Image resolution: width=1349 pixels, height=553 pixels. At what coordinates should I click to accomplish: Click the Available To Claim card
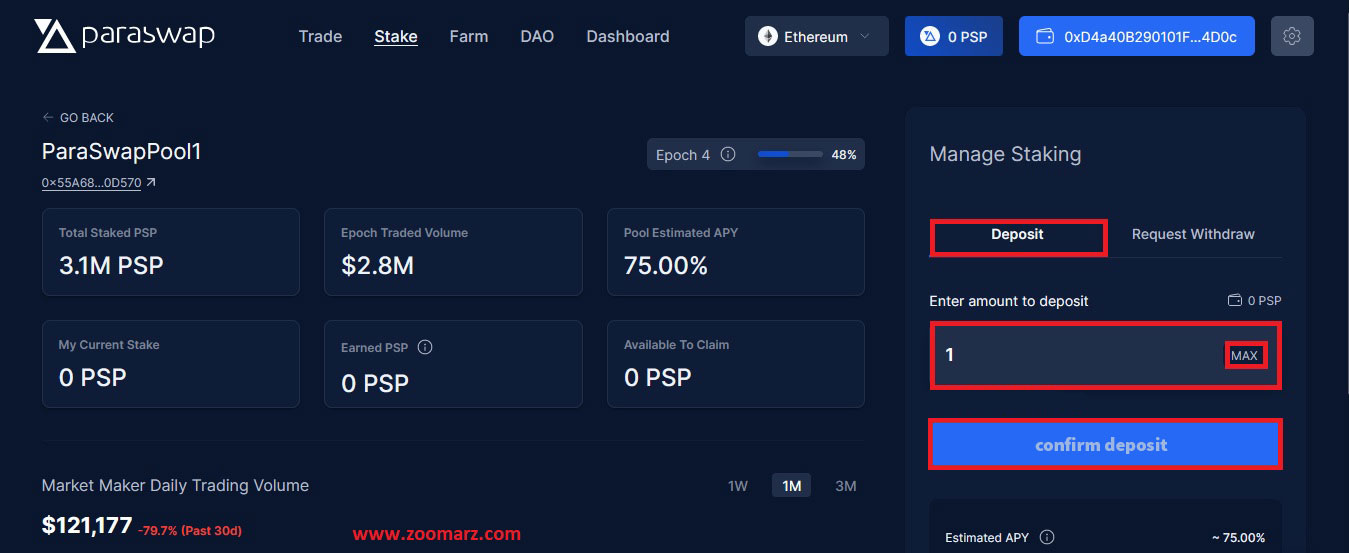pos(736,364)
